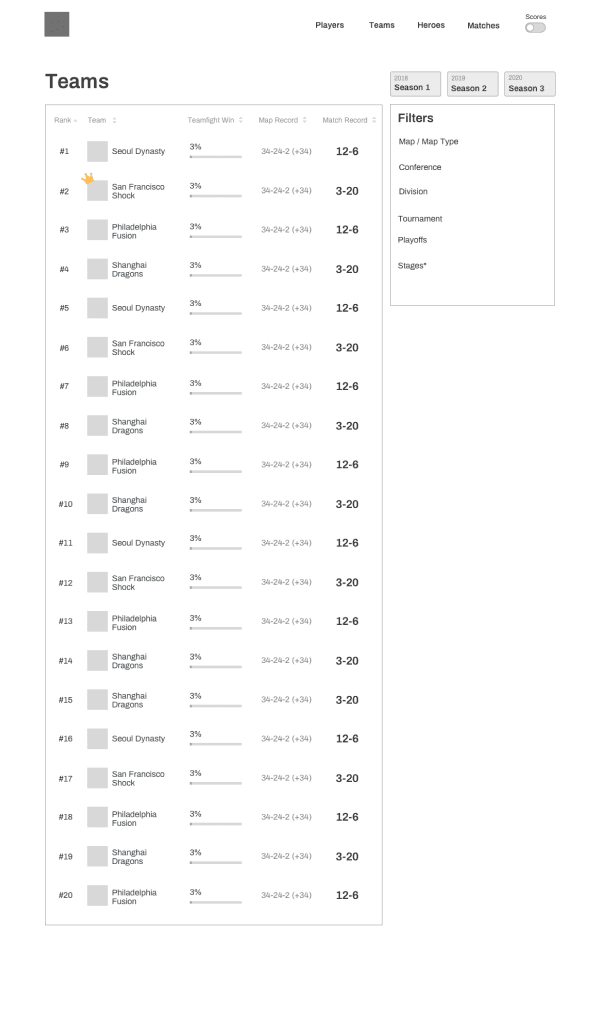Switch to the 2020 Season 3 tab
The height and width of the screenshot is (1018, 600).
(x=530, y=84)
